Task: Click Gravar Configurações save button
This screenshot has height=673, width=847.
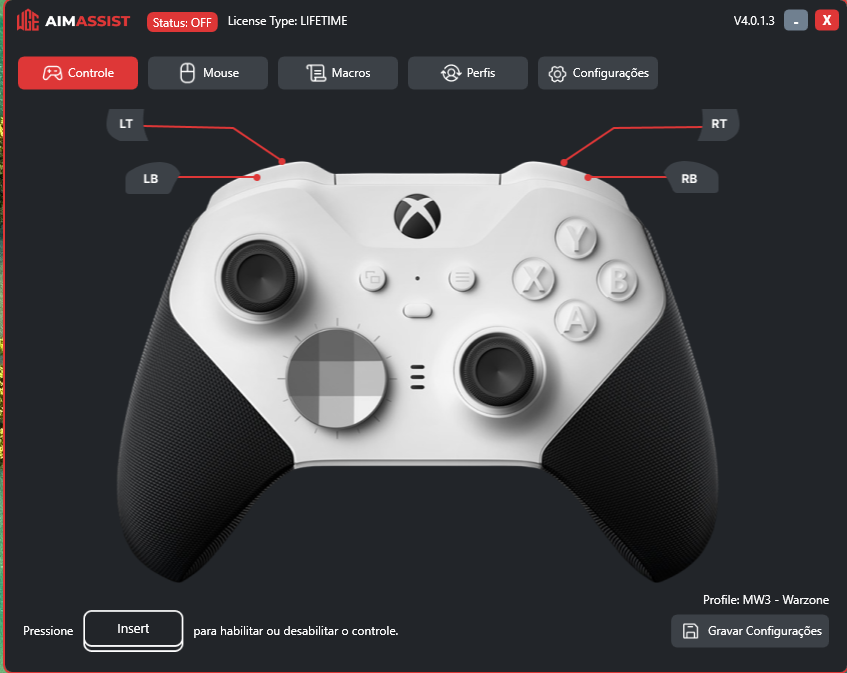Action: [750, 631]
